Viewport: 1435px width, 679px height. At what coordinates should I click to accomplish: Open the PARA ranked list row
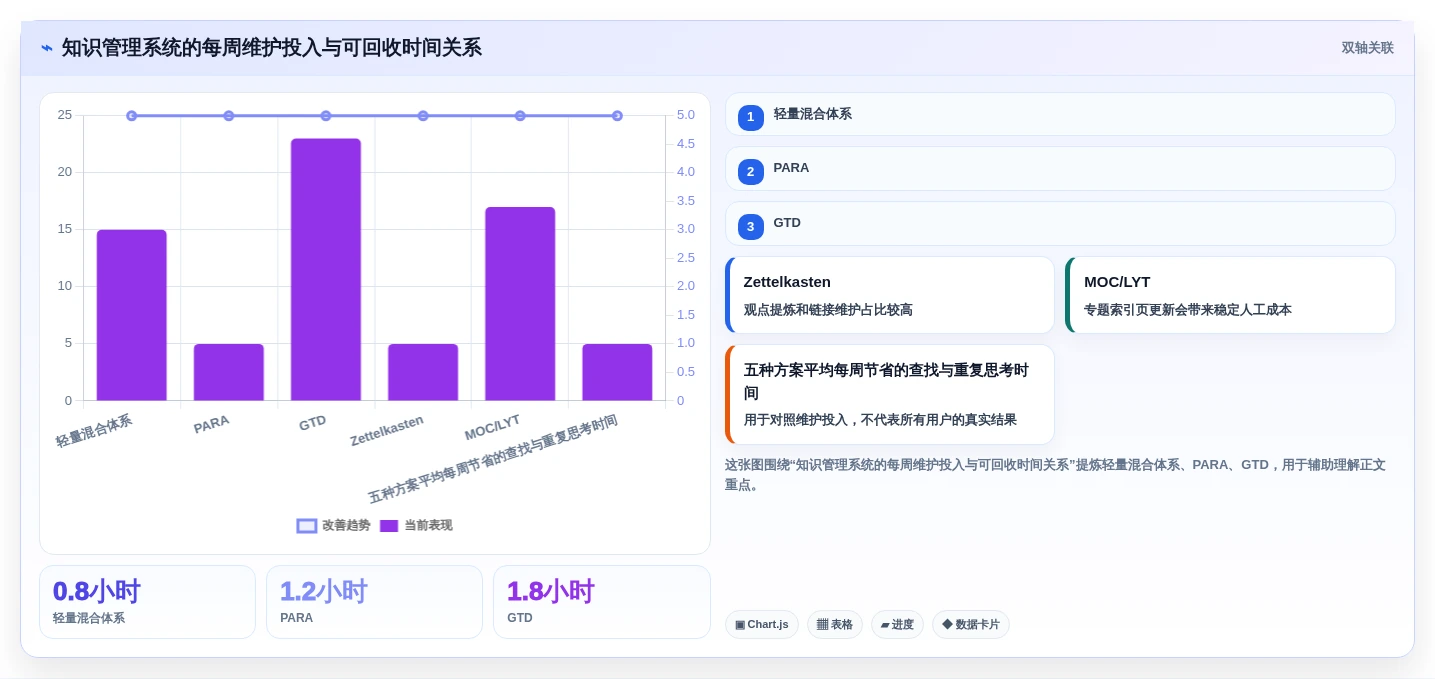tap(1060, 169)
